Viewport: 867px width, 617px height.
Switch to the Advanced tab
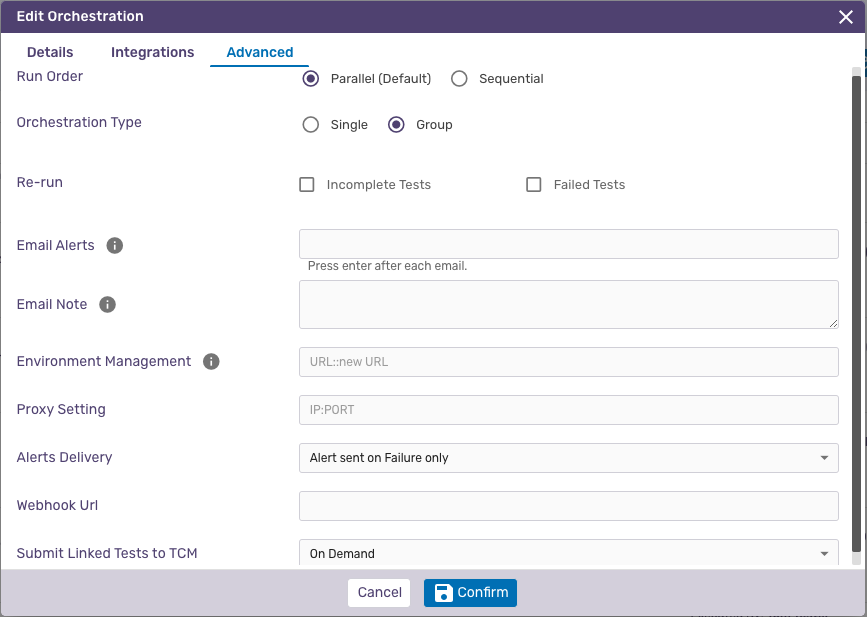click(x=259, y=52)
